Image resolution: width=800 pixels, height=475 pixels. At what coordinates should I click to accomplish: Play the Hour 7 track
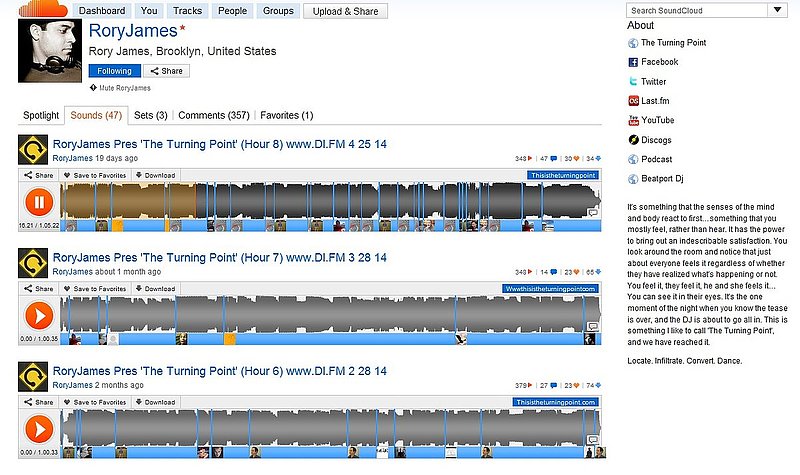[x=38, y=315]
